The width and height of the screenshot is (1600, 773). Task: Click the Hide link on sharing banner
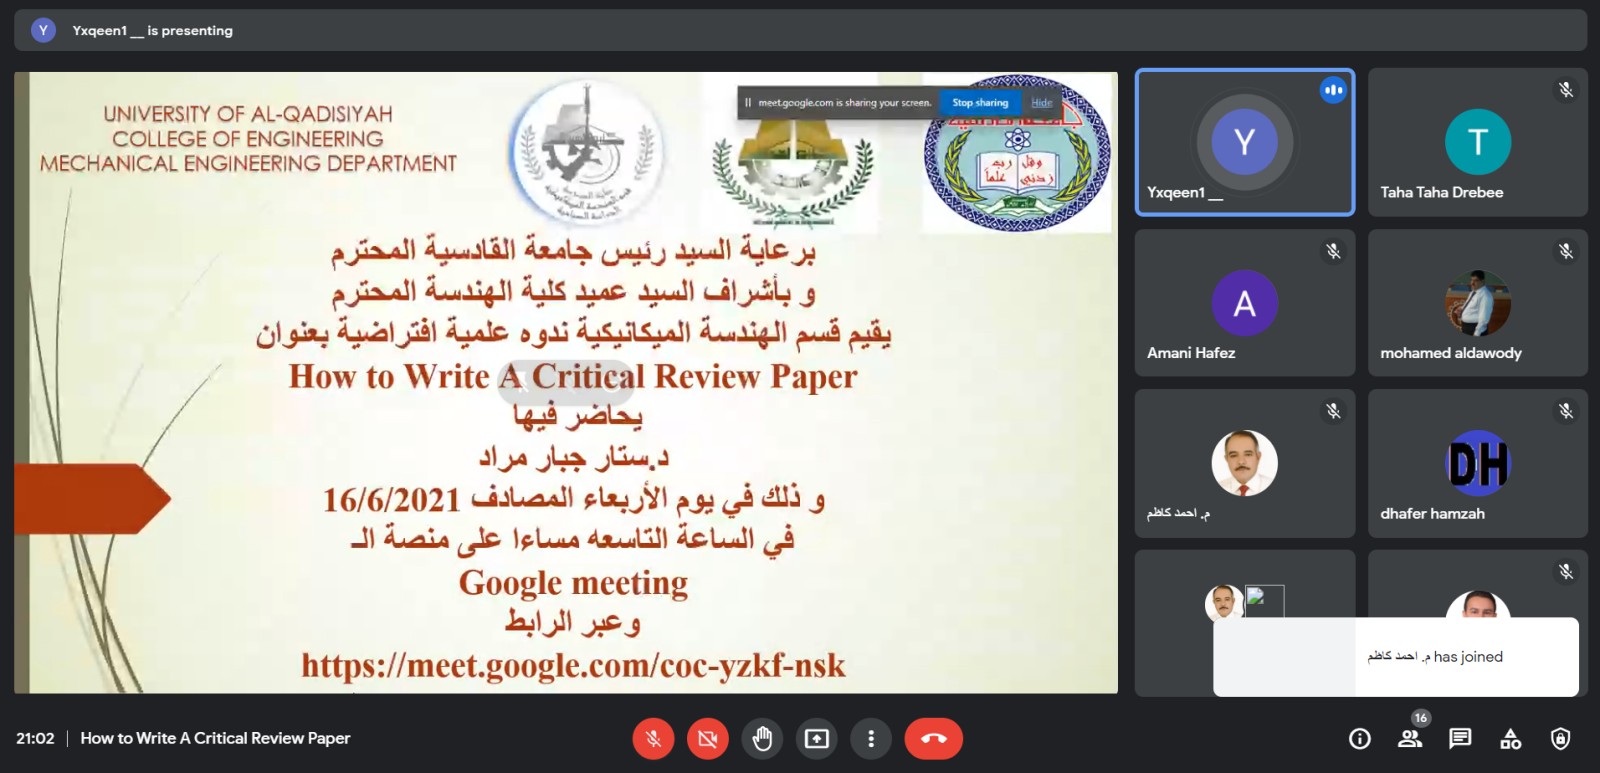(1042, 103)
